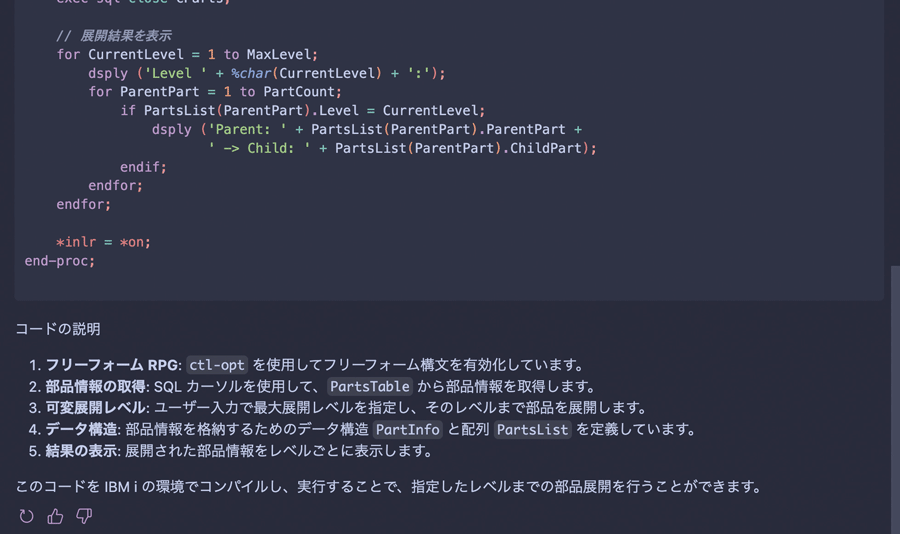Click the ctl-opt inline code chip

(x=217, y=365)
